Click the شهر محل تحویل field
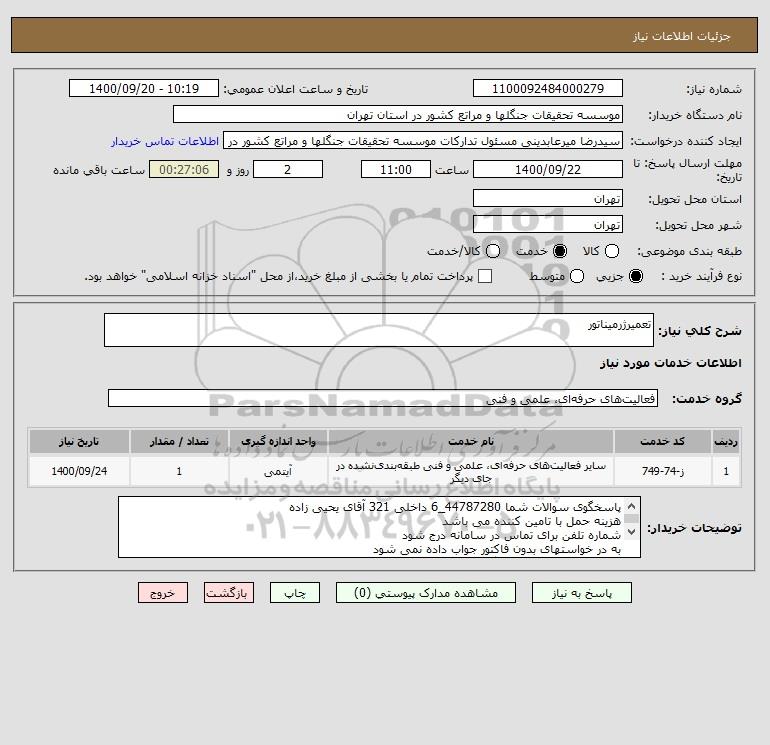 548,224
